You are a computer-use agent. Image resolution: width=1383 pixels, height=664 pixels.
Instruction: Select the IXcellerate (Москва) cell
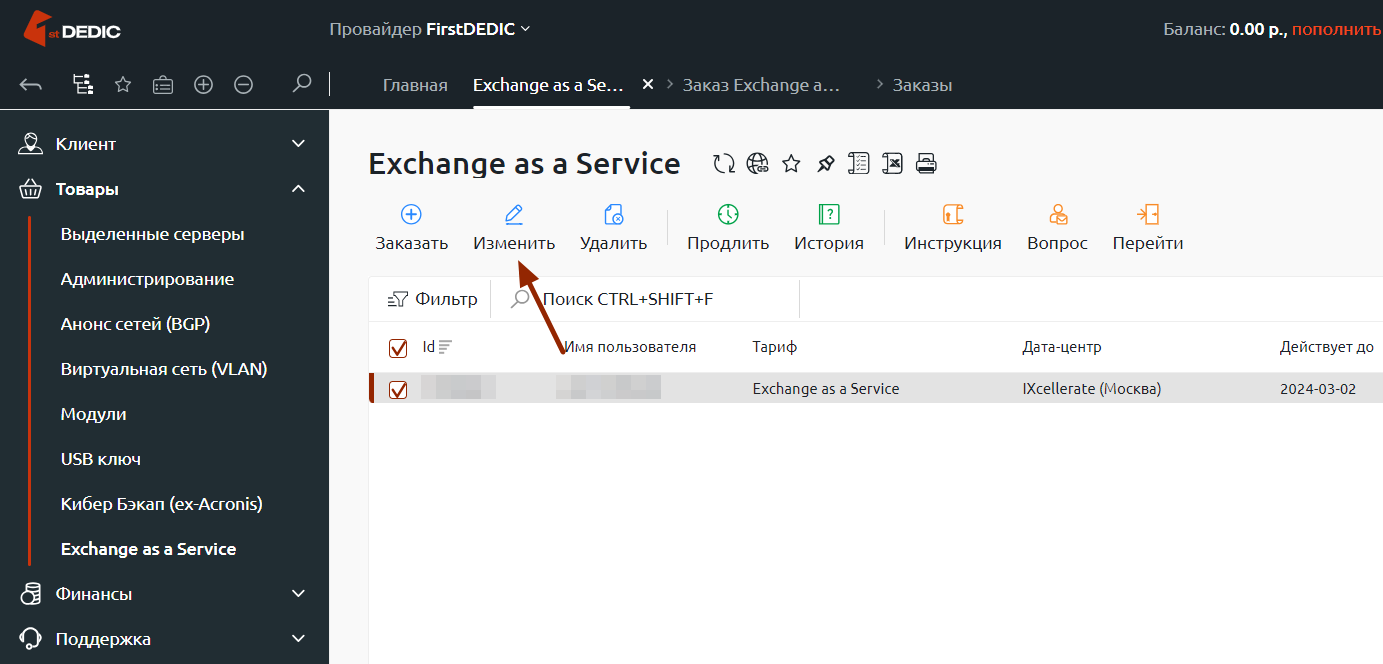(1091, 389)
